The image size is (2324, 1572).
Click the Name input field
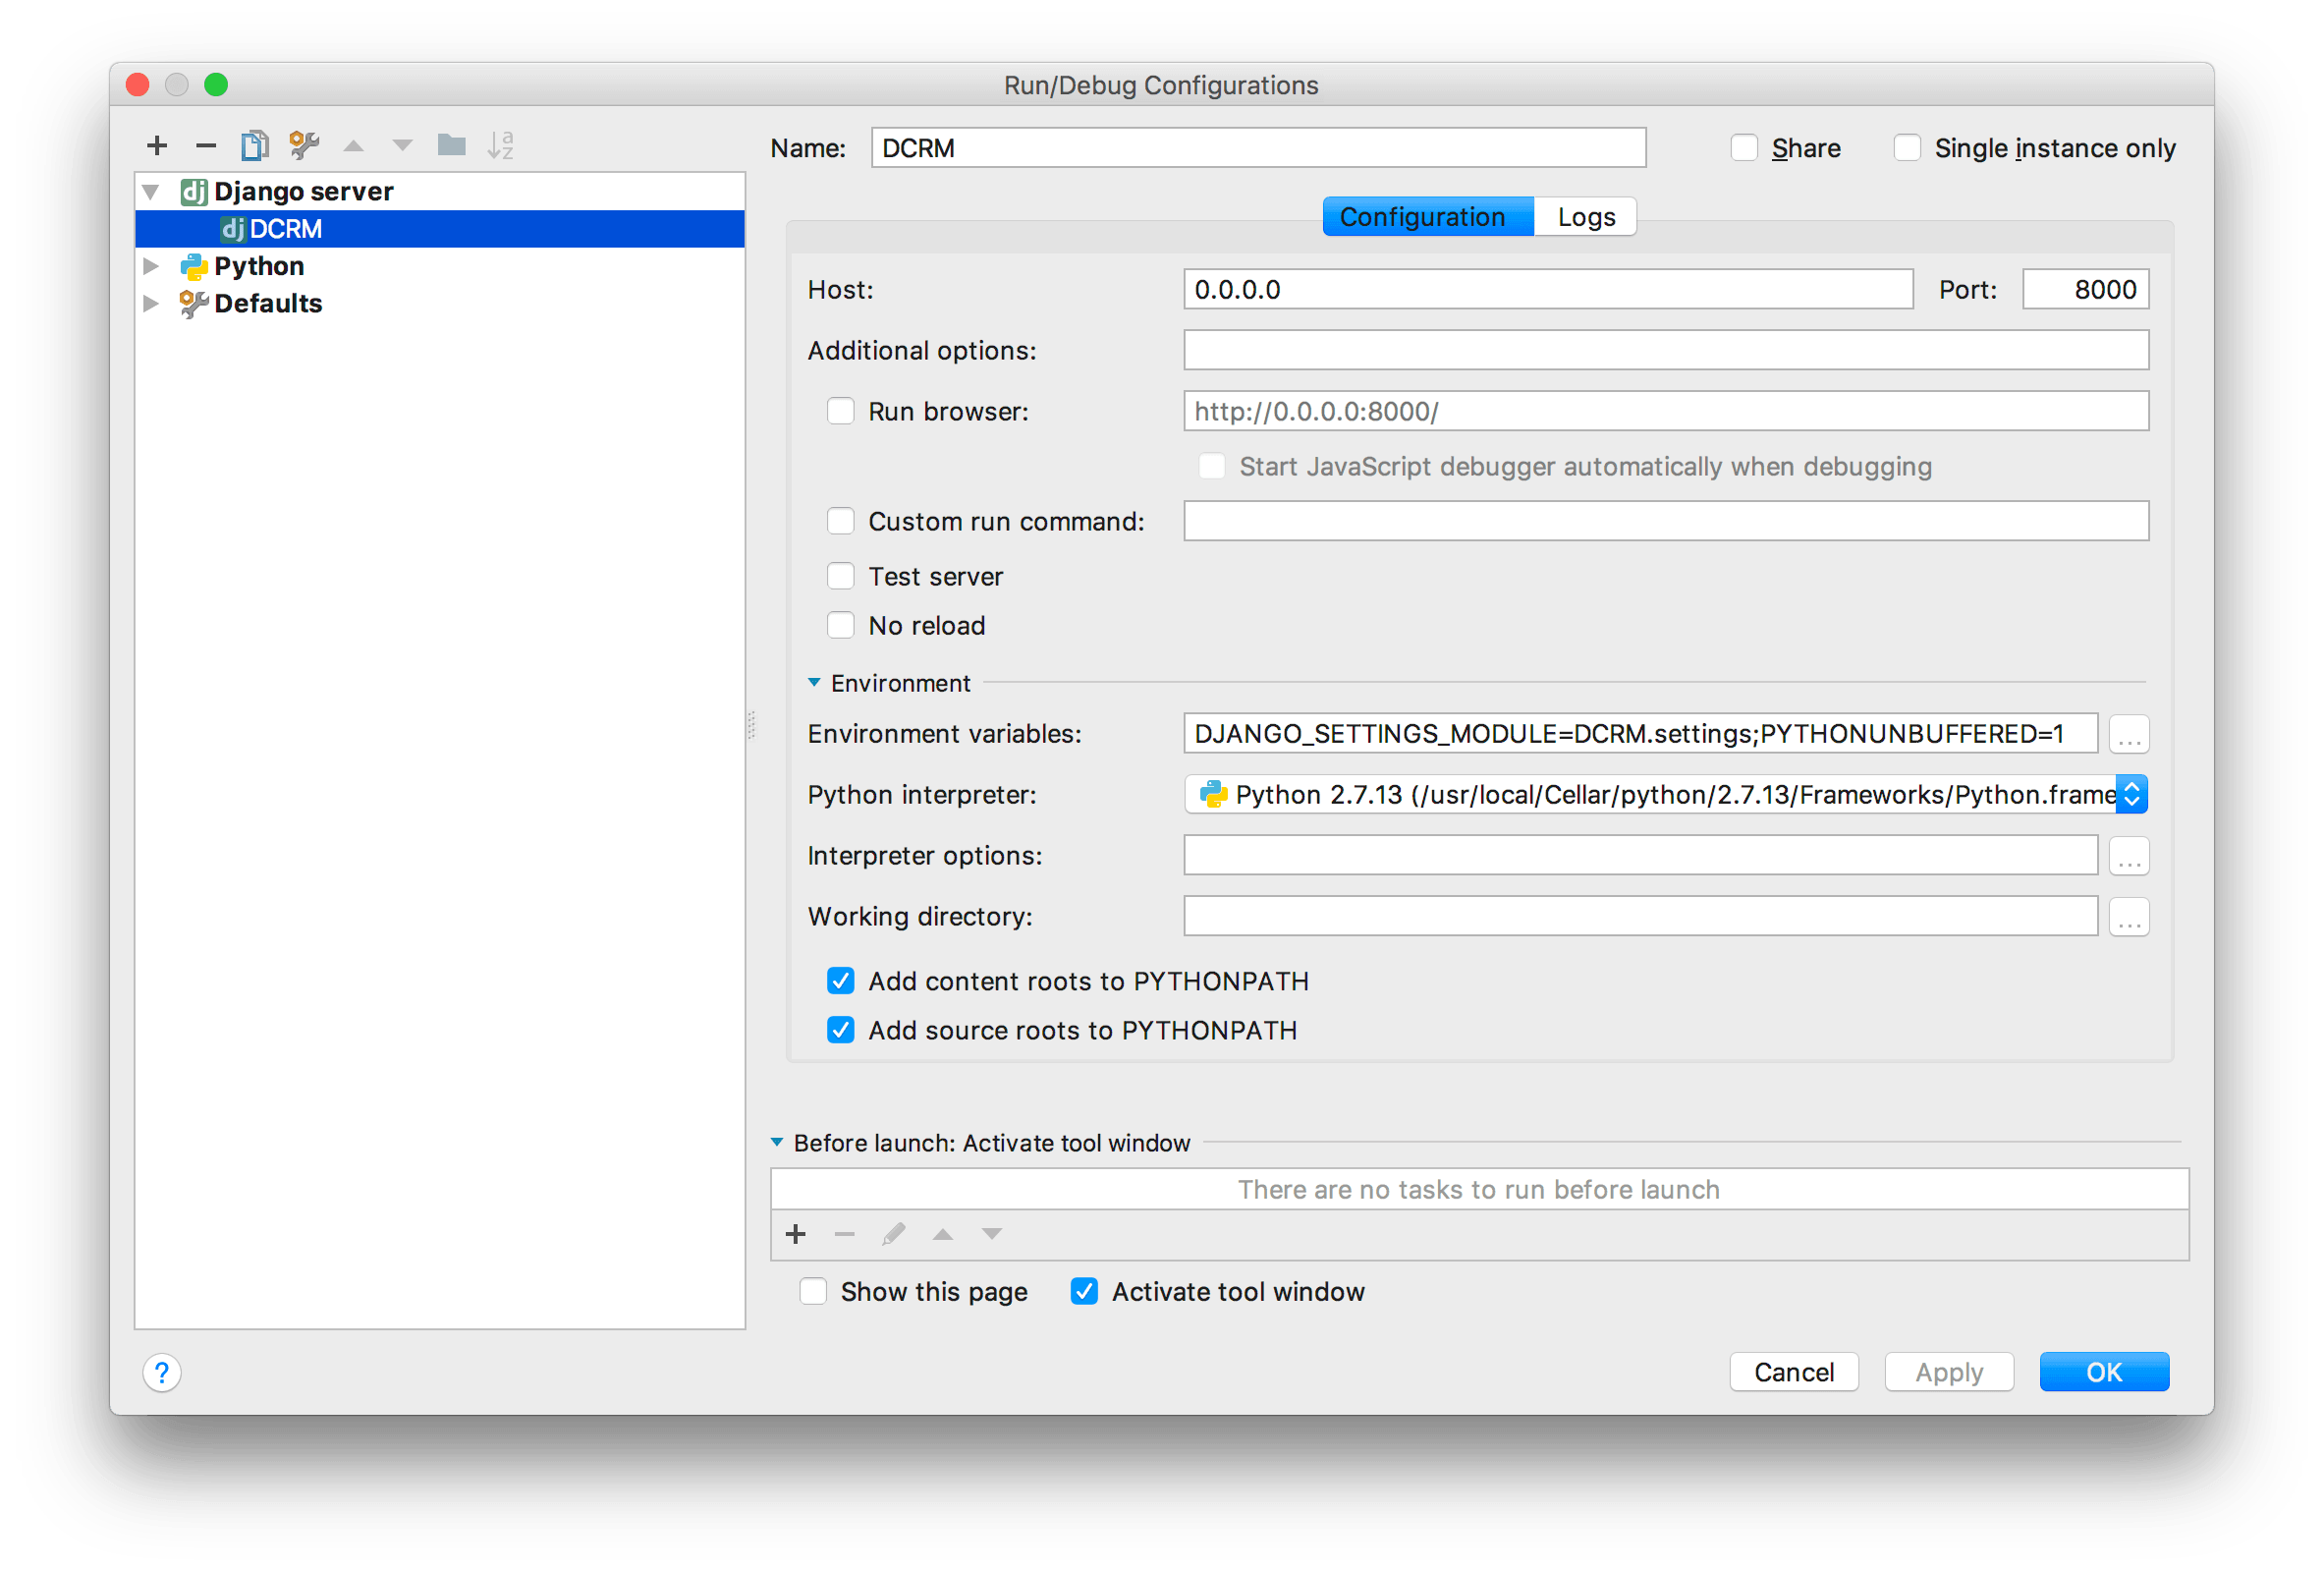point(1258,148)
